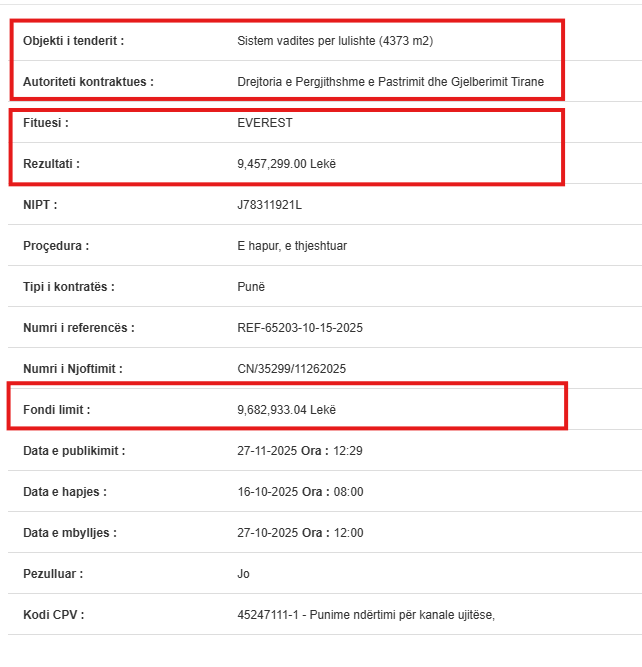The height and width of the screenshot is (667, 642).
Task: Select the "Fondi limit" label
Action: (57, 410)
